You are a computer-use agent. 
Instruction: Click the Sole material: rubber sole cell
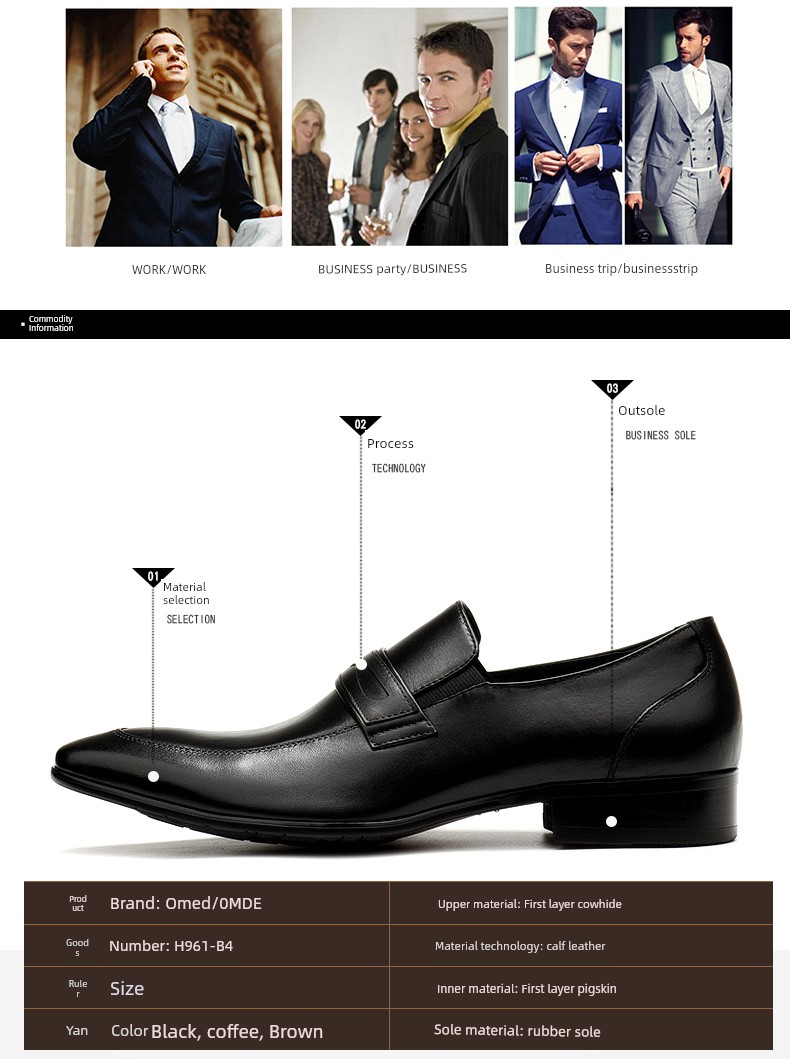(x=517, y=1031)
